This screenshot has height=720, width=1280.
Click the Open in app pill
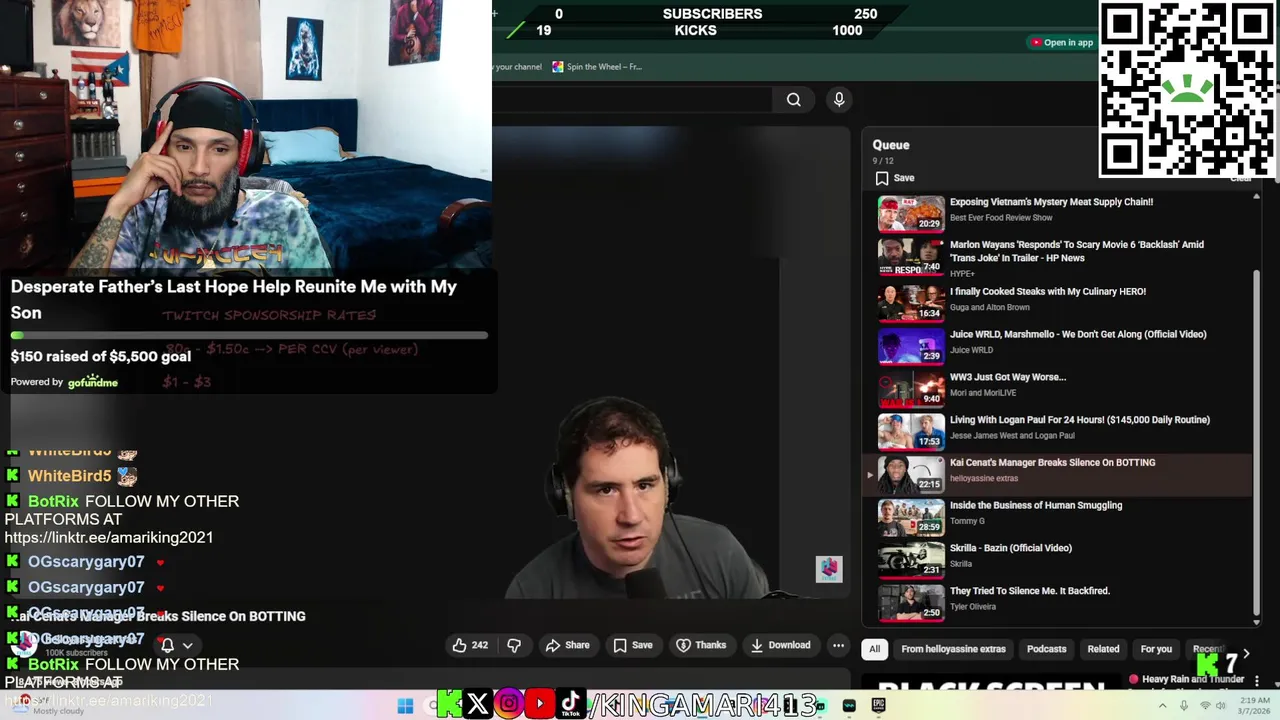1062,42
